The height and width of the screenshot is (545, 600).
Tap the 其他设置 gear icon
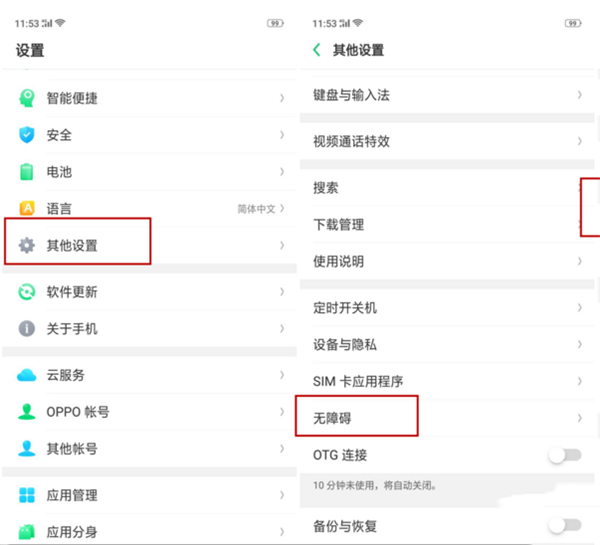27,245
